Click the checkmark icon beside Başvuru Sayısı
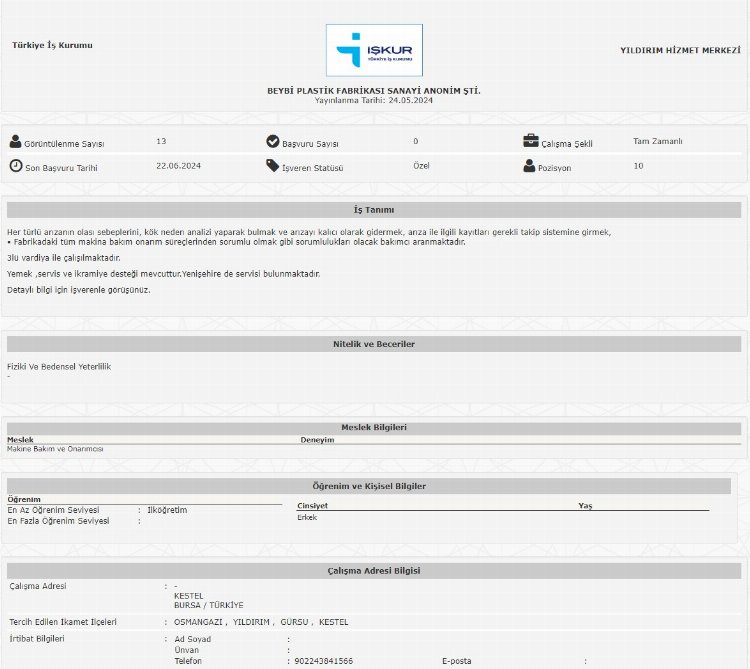This screenshot has width=750, height=669. point(273,142)
